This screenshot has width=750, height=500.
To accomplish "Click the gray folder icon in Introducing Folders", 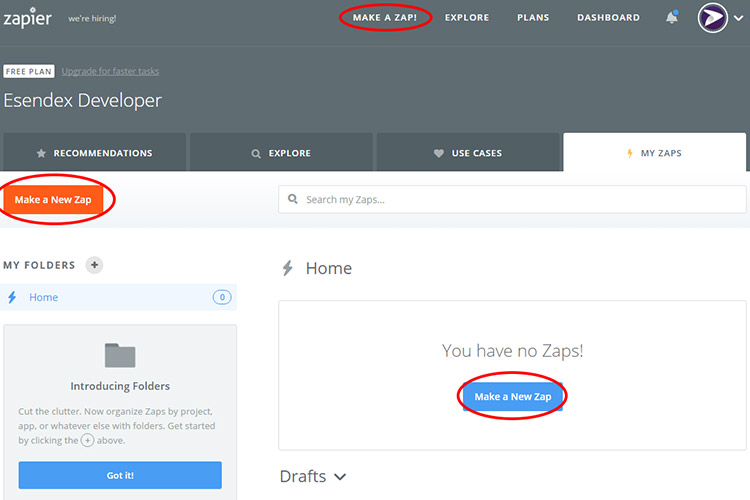I will point(120,355).
